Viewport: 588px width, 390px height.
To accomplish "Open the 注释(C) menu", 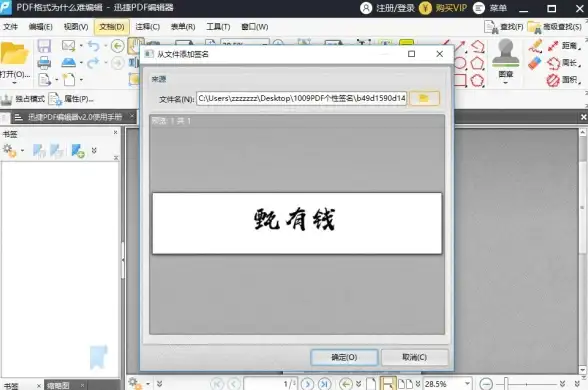I will point(147,27).
